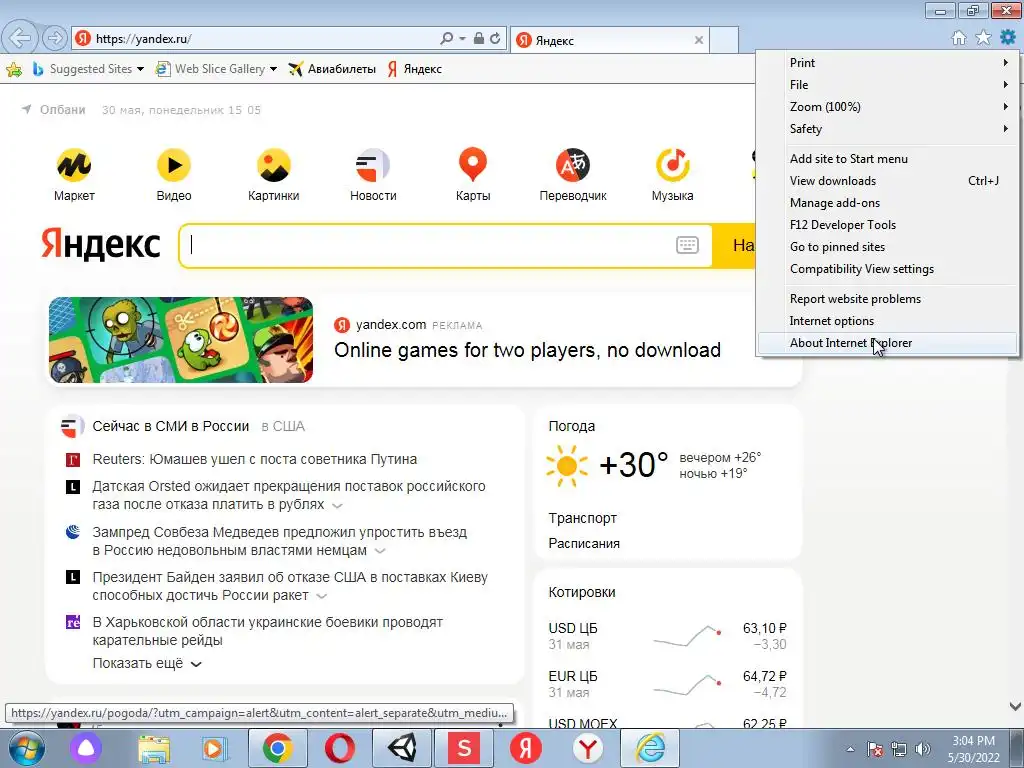Screen dimensions: 1024x768
Task: Open Yandex Video service icon
Action: point(174,165)
